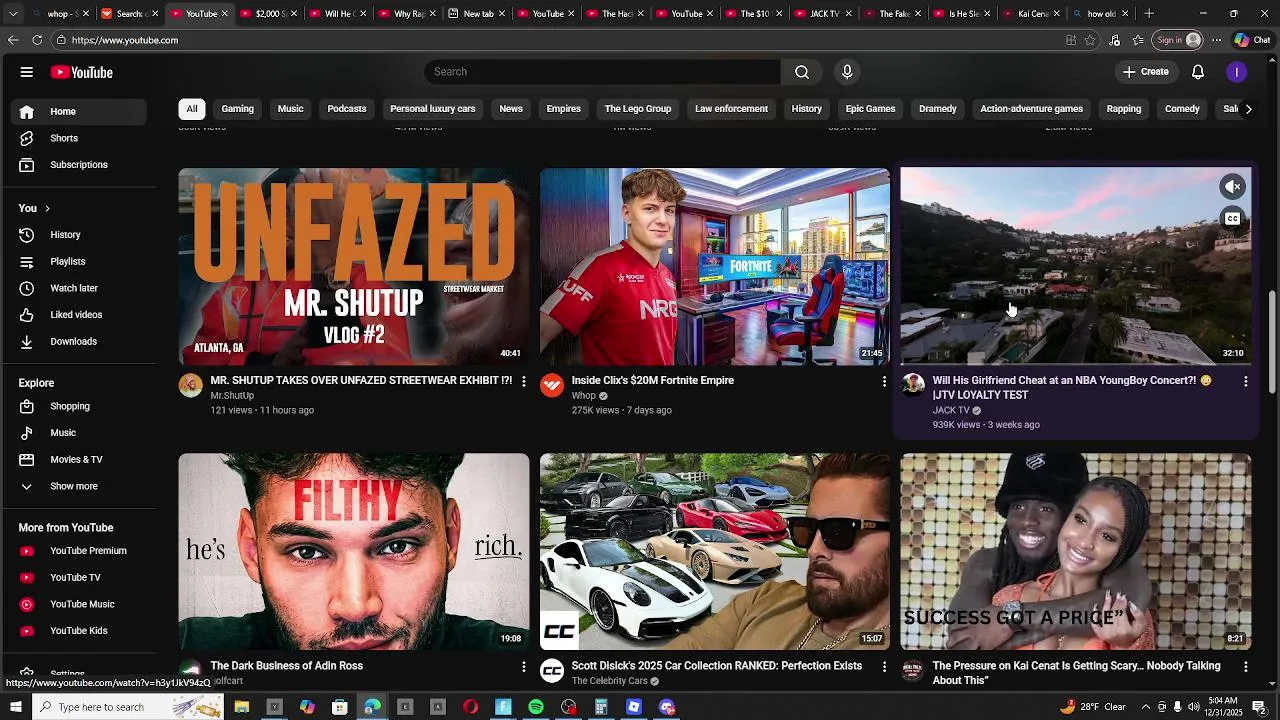Click the Mr.ShutUp channel avatar

click(x=190, y=386)
